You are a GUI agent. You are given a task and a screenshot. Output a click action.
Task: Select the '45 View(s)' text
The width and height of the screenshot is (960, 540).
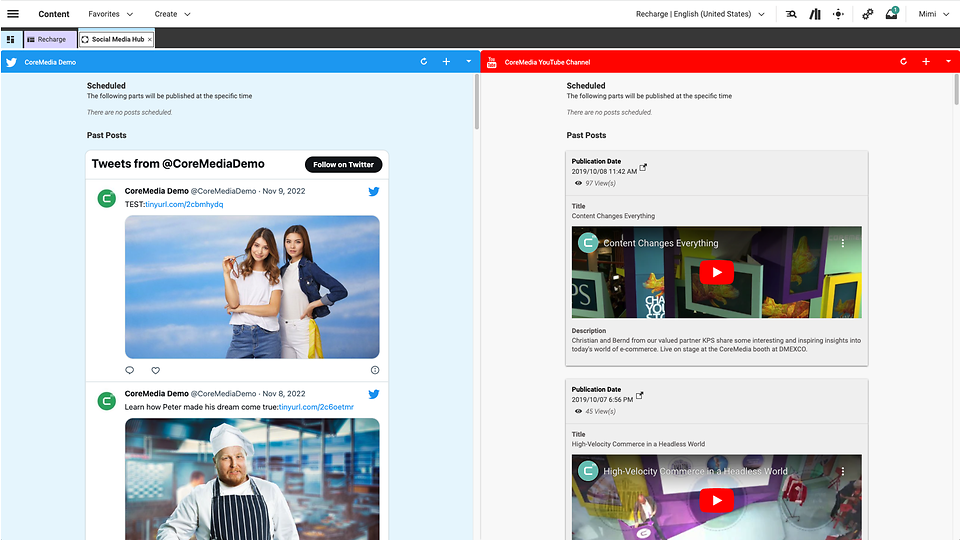(600, 411)
